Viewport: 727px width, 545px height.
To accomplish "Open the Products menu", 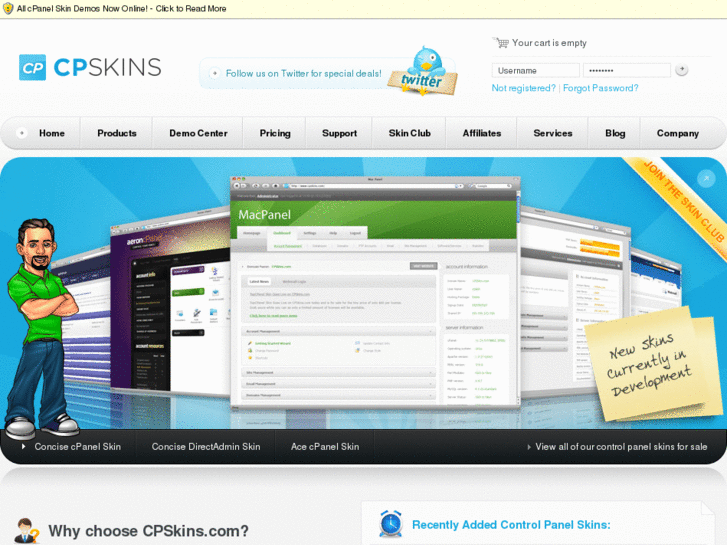I will (117, 133).
